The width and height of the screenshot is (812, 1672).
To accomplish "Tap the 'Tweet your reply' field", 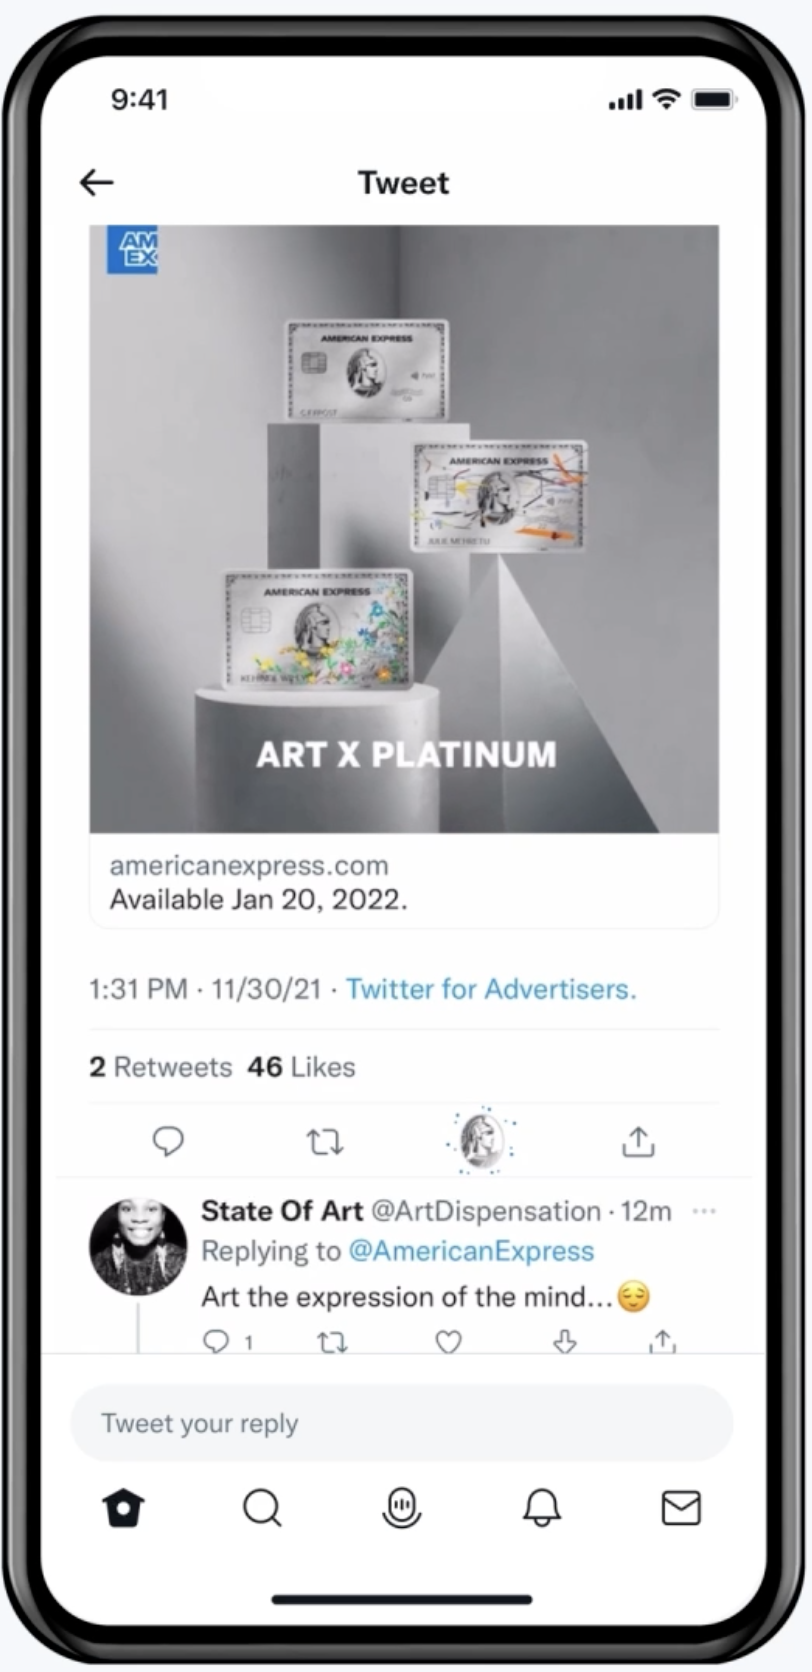I will (402, 1423).
